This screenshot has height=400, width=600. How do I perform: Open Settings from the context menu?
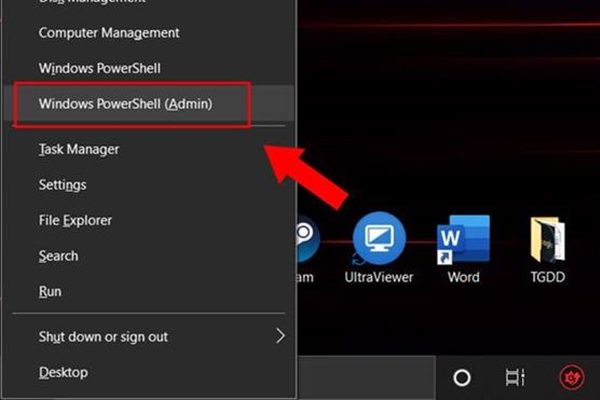62,185
